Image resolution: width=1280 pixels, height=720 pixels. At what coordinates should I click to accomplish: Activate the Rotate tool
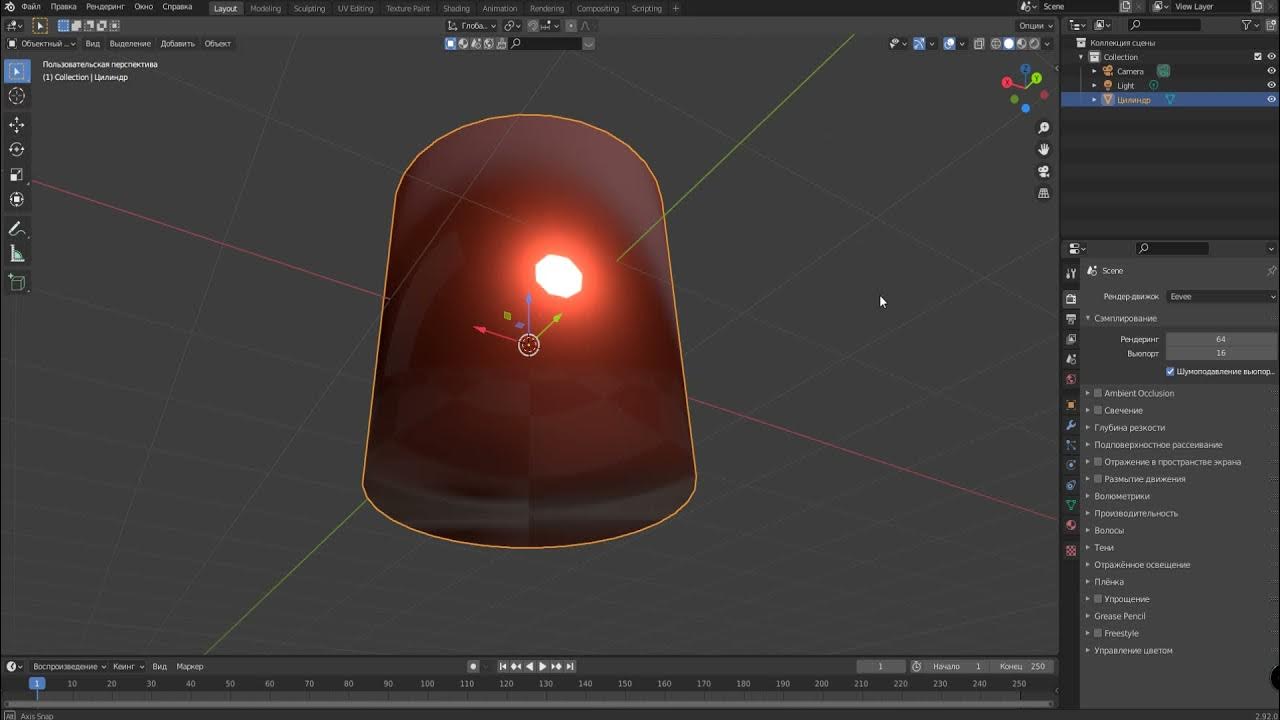pyautogui.click(x=17, y=150)
